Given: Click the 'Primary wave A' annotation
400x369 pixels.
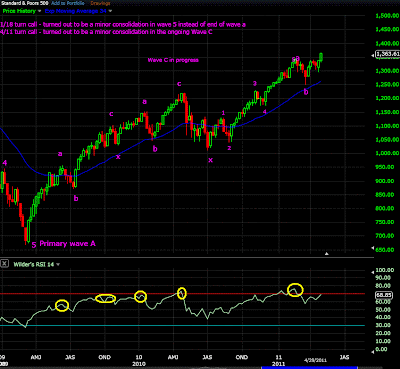Looking at the screenshot, I should 67,244.
